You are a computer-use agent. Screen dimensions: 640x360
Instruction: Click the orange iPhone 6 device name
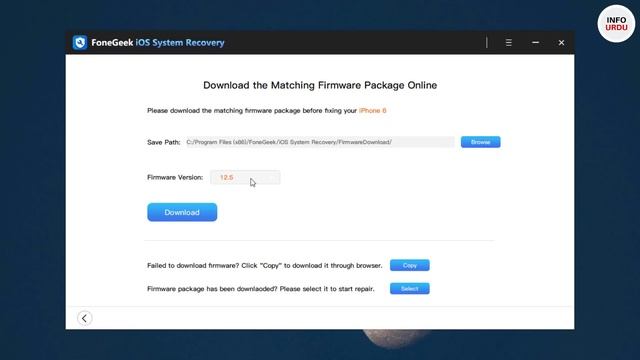point(372,111)
